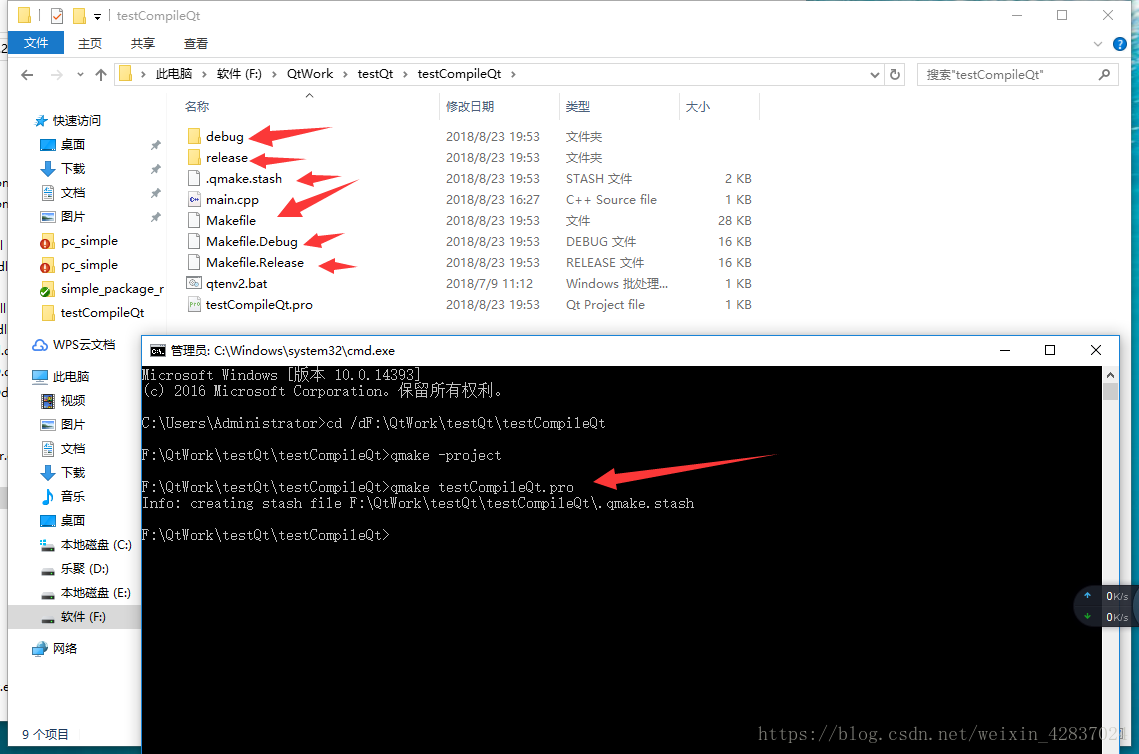Refresh the current folder view
The width and height of the screenshot is (1139, 754).
click(x=895, y=74)
